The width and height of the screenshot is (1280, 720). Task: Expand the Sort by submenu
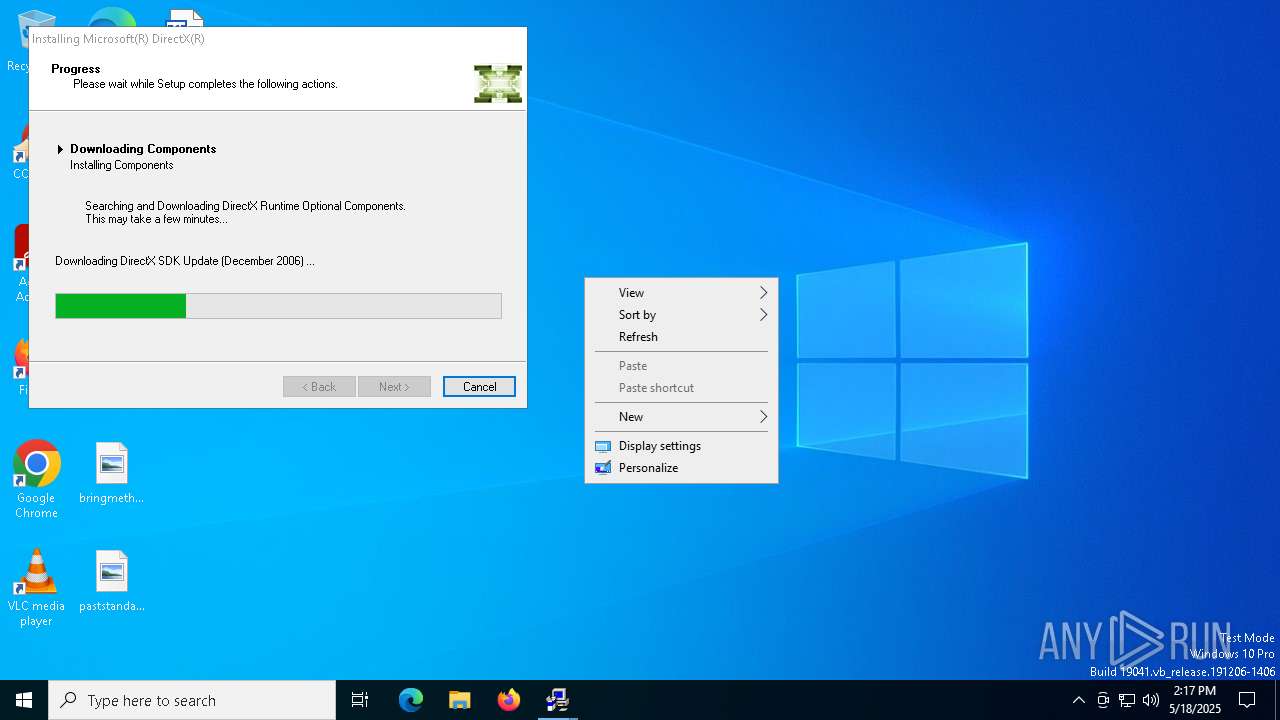tap(681, 315)
